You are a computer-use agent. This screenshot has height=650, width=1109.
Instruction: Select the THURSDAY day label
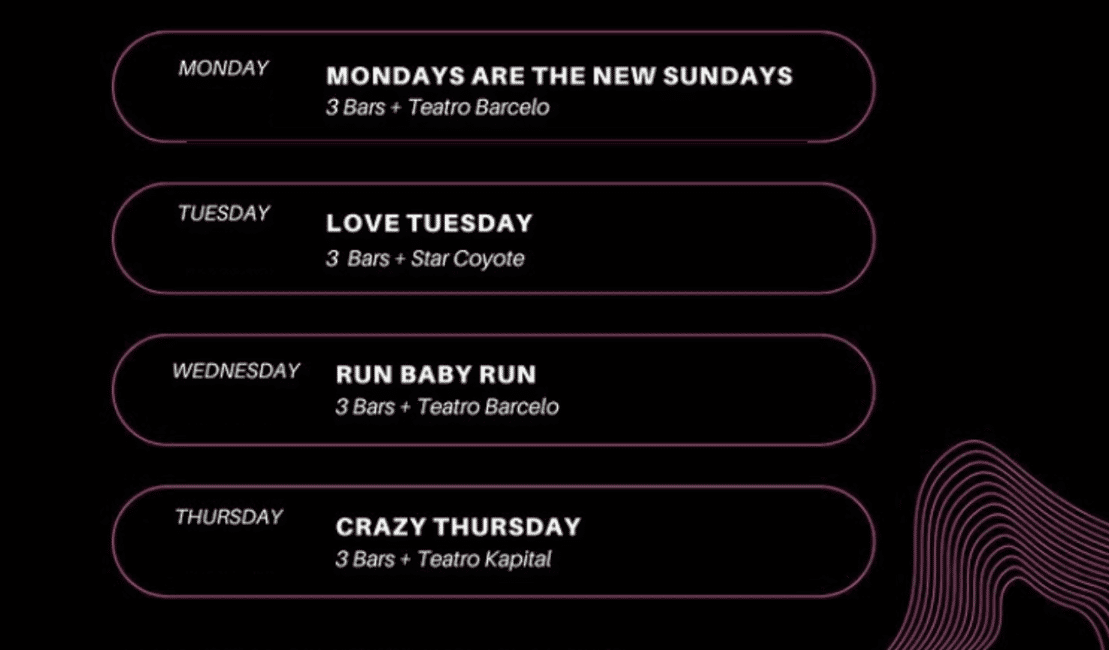229,517
